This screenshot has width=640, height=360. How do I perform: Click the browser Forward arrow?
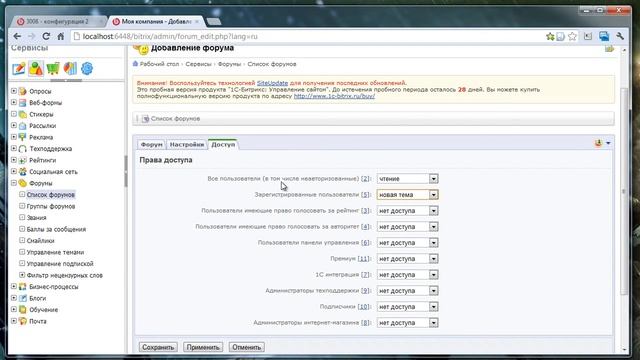pyautogui.click(x=31, y=36)
